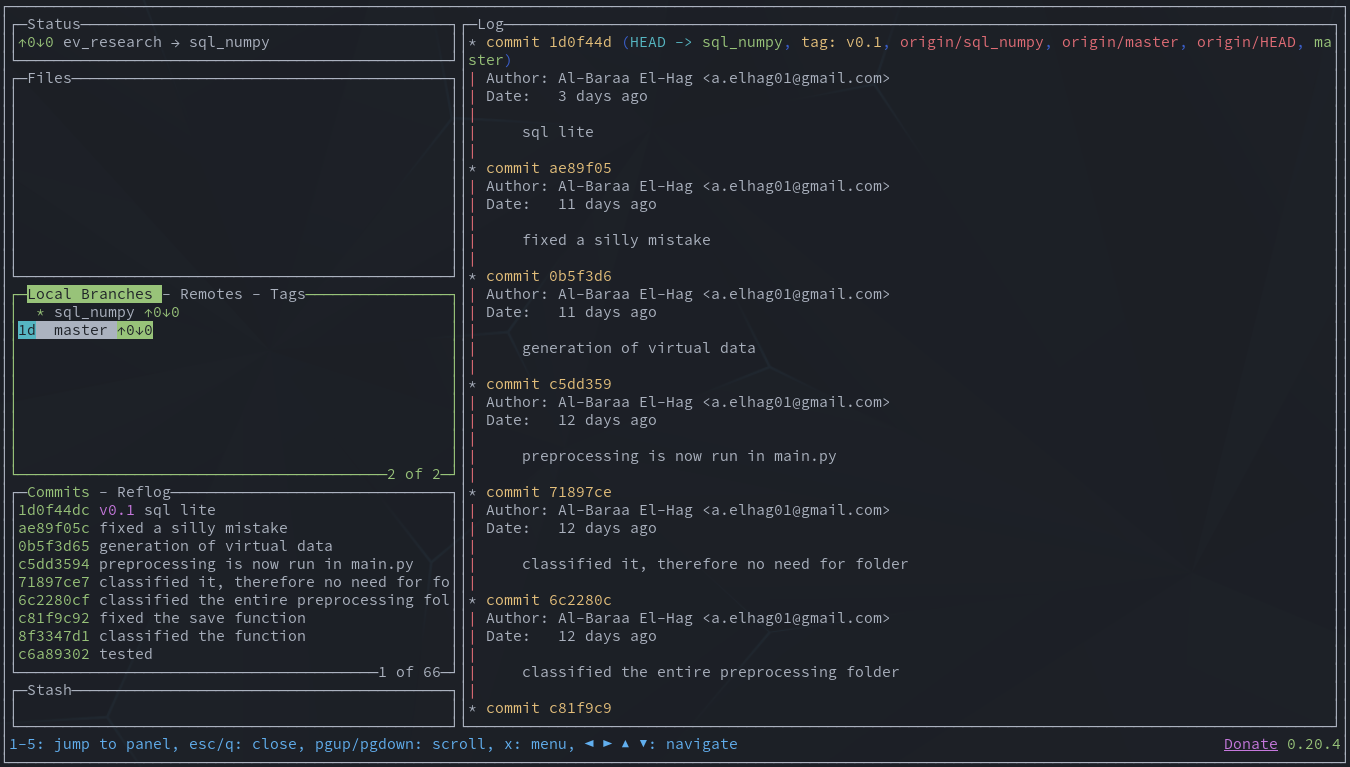Screen dimensions: 1350x767
Task: Switch to the Remotes tab
Action: click(211, 294)
